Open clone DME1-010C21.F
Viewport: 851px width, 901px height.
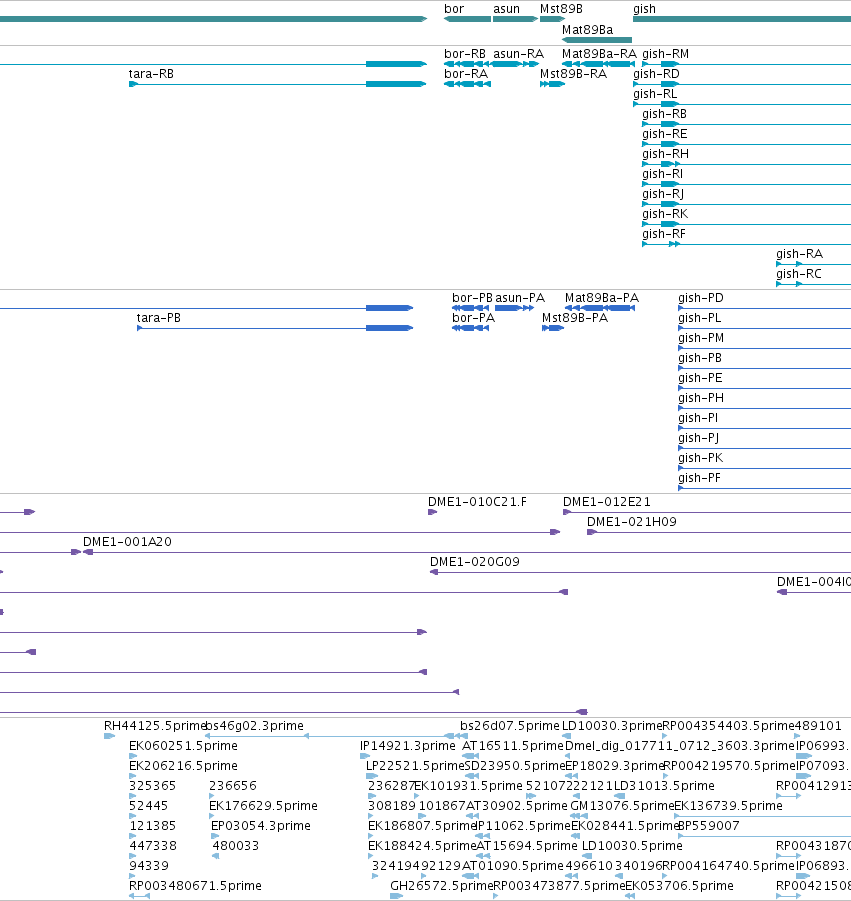(477, 502)
